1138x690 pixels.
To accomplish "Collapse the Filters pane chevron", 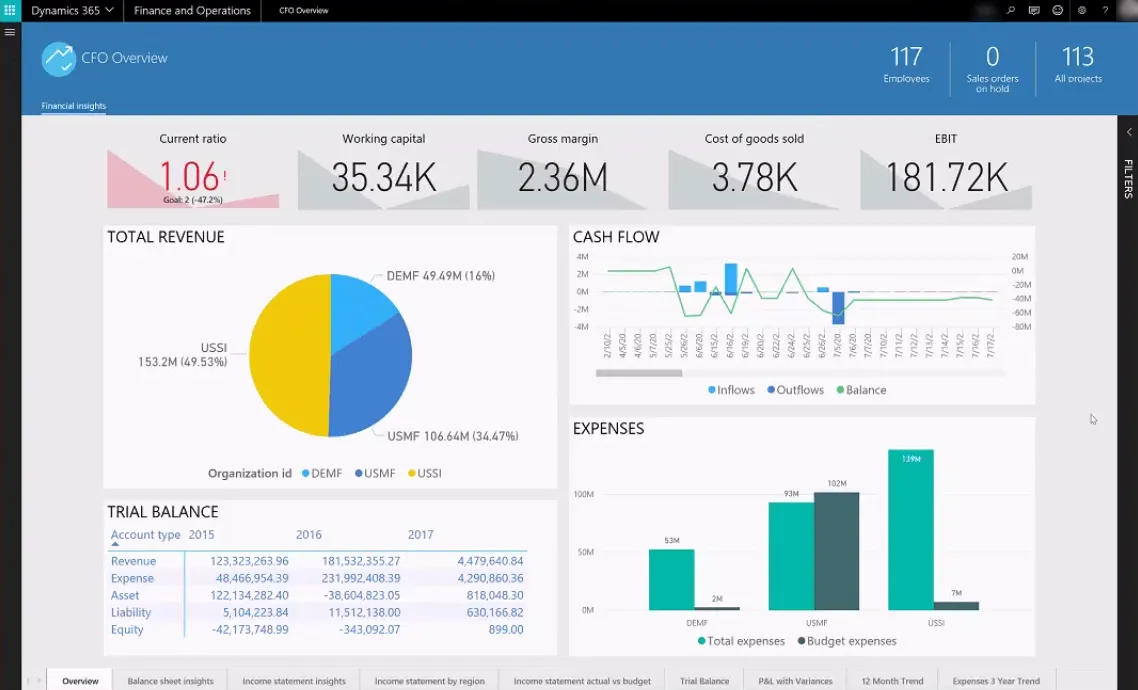I will 1129,131.
